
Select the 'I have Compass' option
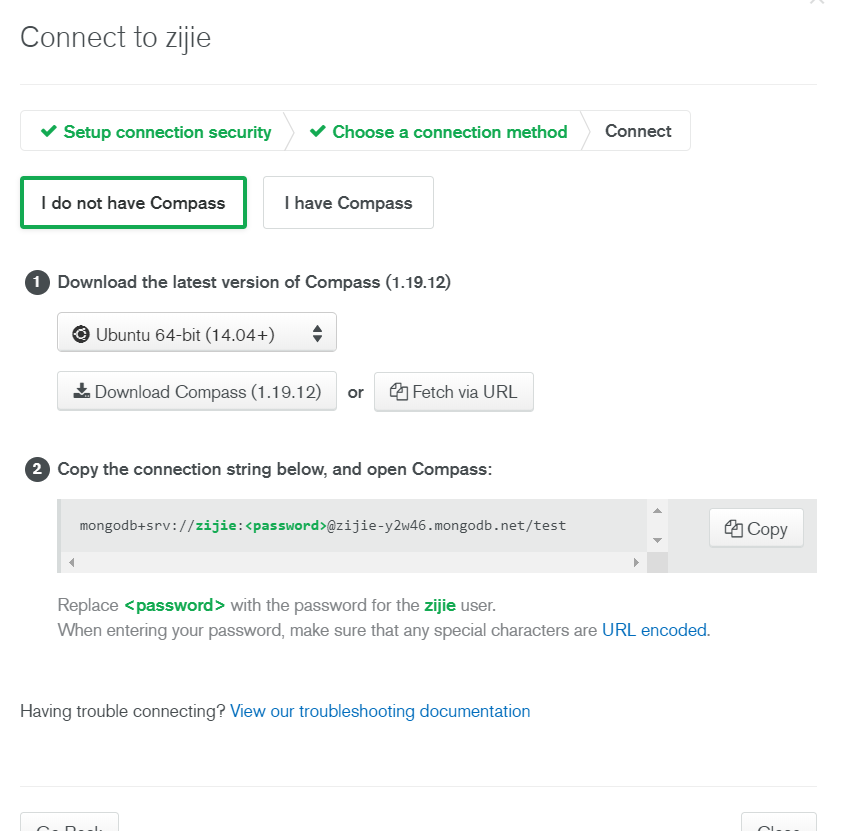[x=348, y=203]
